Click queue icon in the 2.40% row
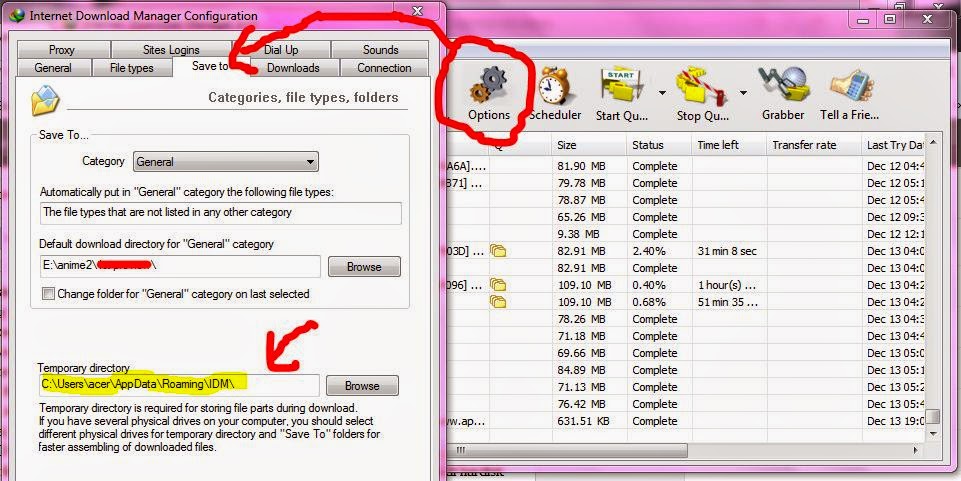Image resolution: width=961 pixels, height=481 pixels. [498, 251]
